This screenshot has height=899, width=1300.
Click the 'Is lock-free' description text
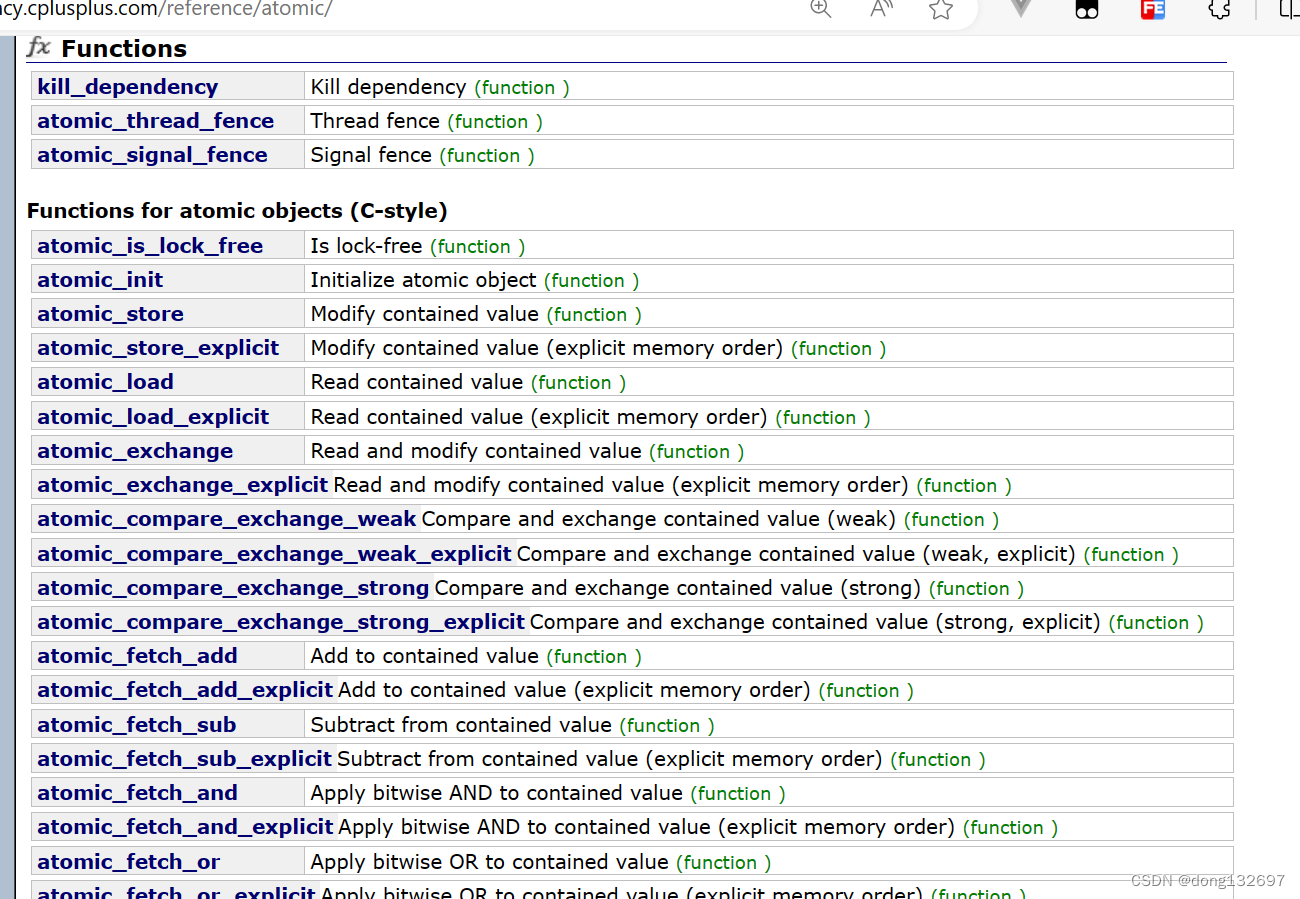(366, 246)
